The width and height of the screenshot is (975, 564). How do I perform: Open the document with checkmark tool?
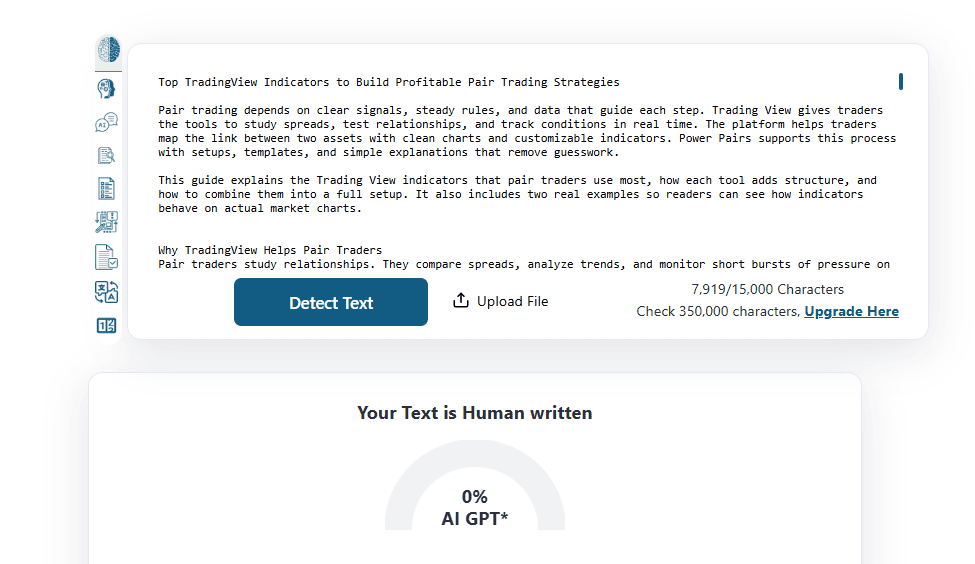tap(107, 257)
